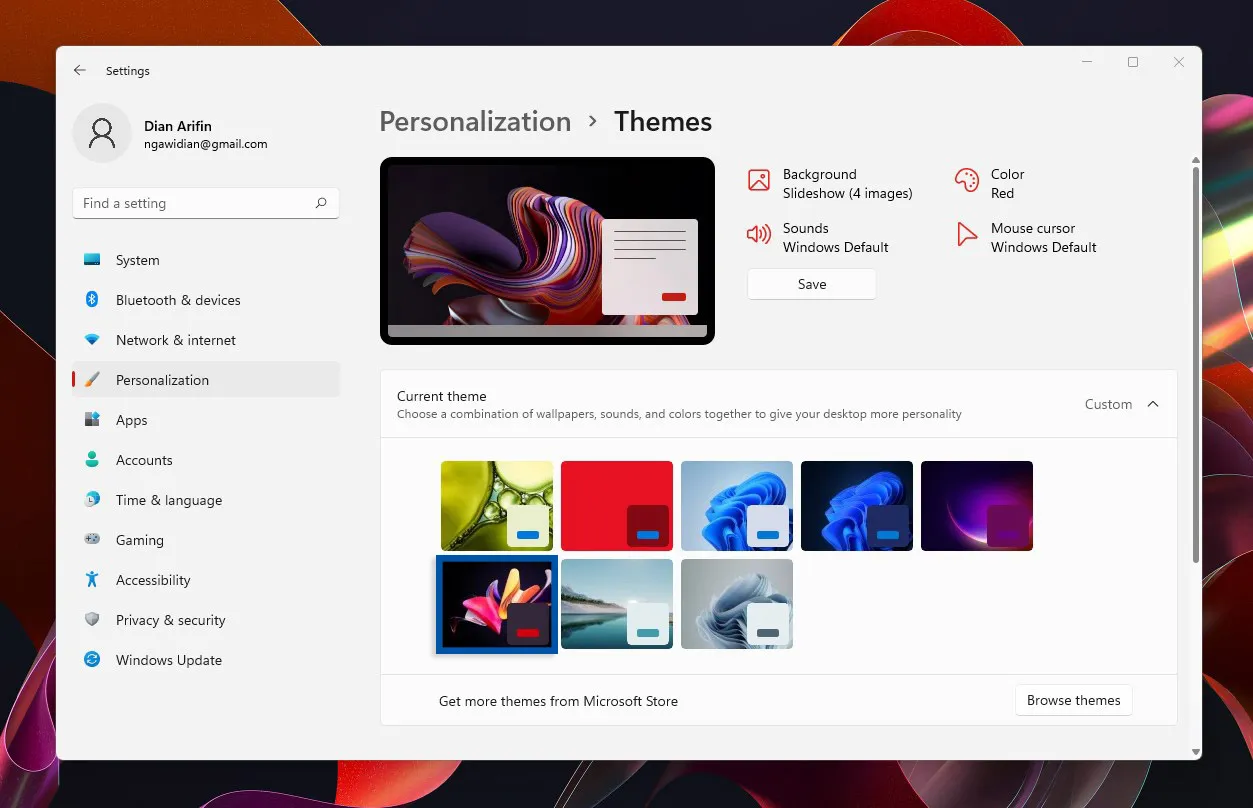Click the Personalization breadcrumb link
This screenshot has height=808, width=1253.
474,121
